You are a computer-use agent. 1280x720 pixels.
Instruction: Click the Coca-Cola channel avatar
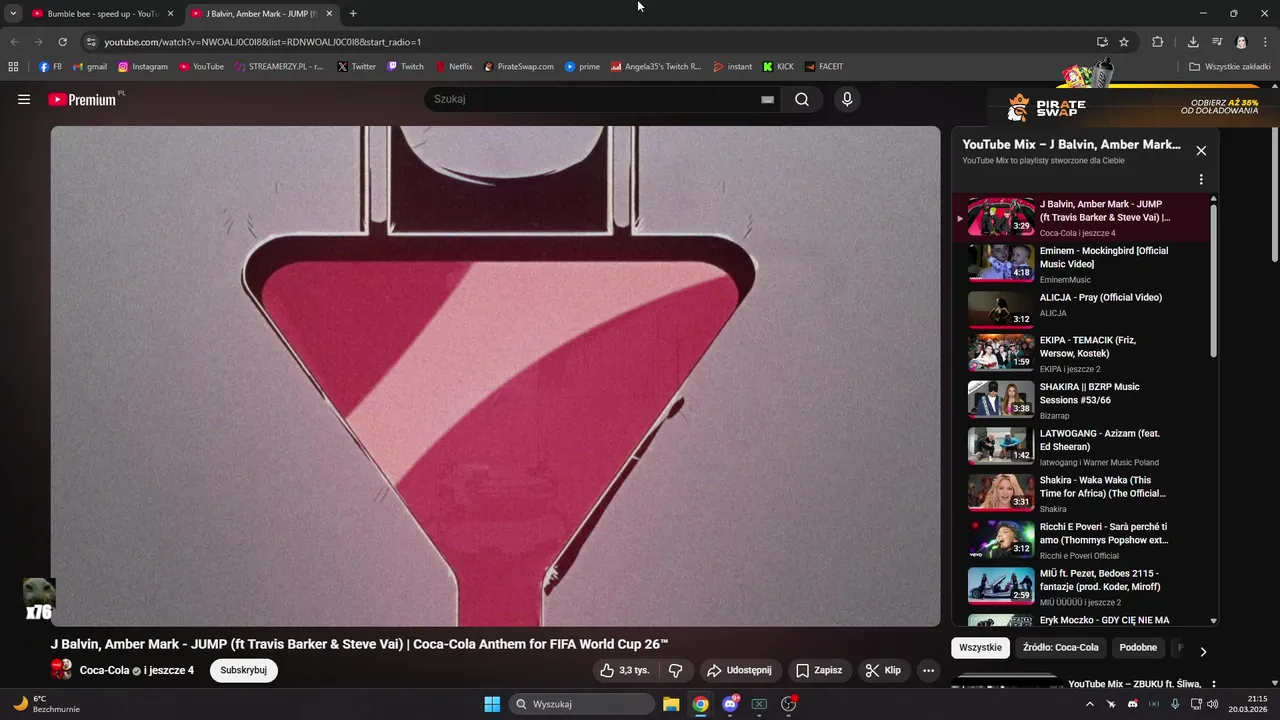click(x=62, y=670)
